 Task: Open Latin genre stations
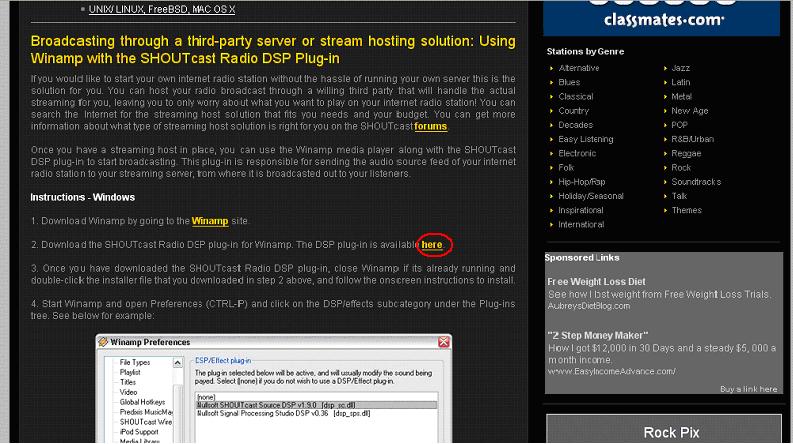coord(681,82)
